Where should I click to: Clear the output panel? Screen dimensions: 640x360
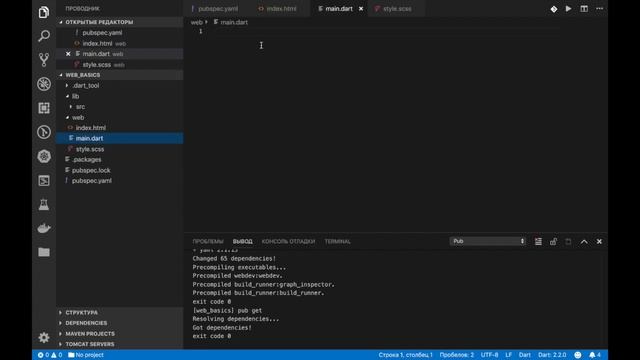coord(538,242)
